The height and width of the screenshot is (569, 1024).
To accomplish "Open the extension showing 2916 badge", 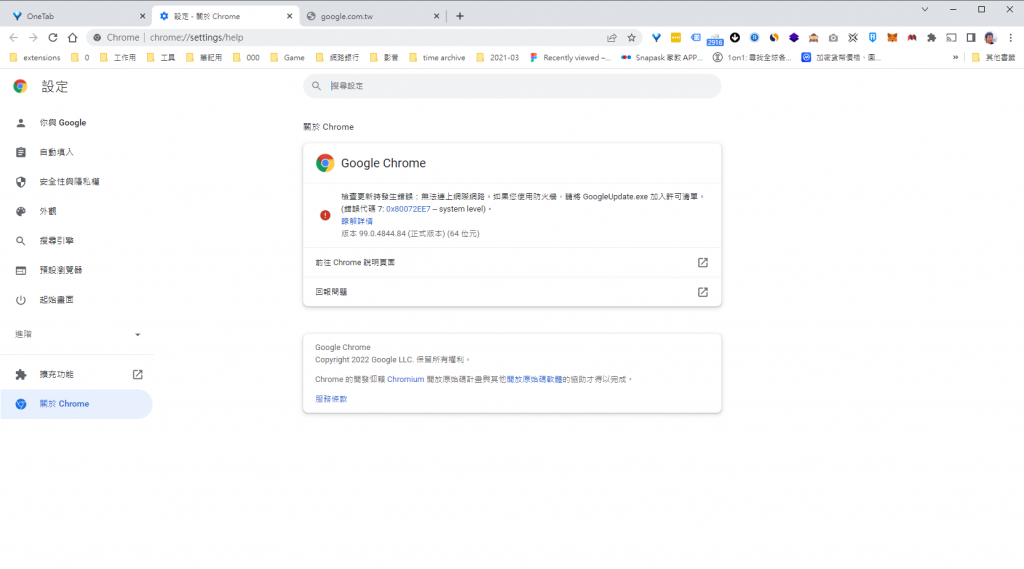I will pyautogui.click(x=715, y=39).
